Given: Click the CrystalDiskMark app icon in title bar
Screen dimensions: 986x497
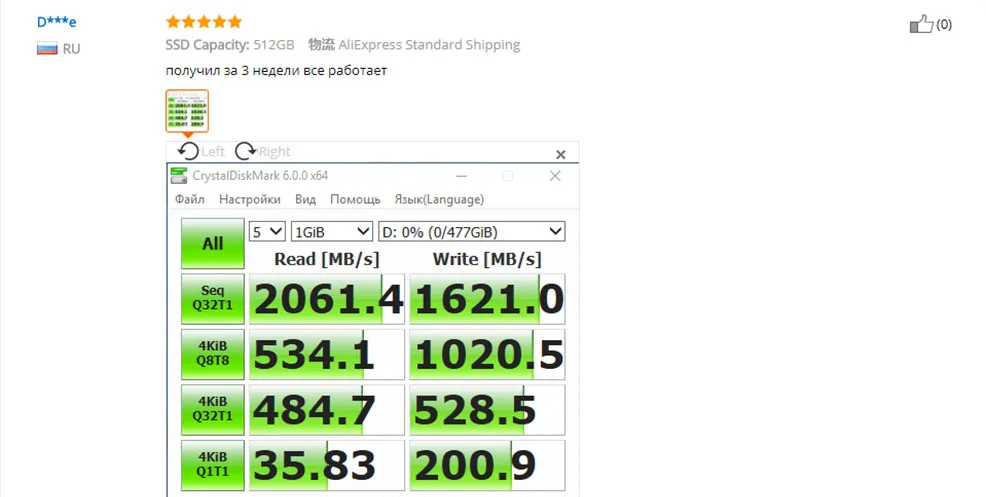Looking at the screenshot, I should click(179, 176).
